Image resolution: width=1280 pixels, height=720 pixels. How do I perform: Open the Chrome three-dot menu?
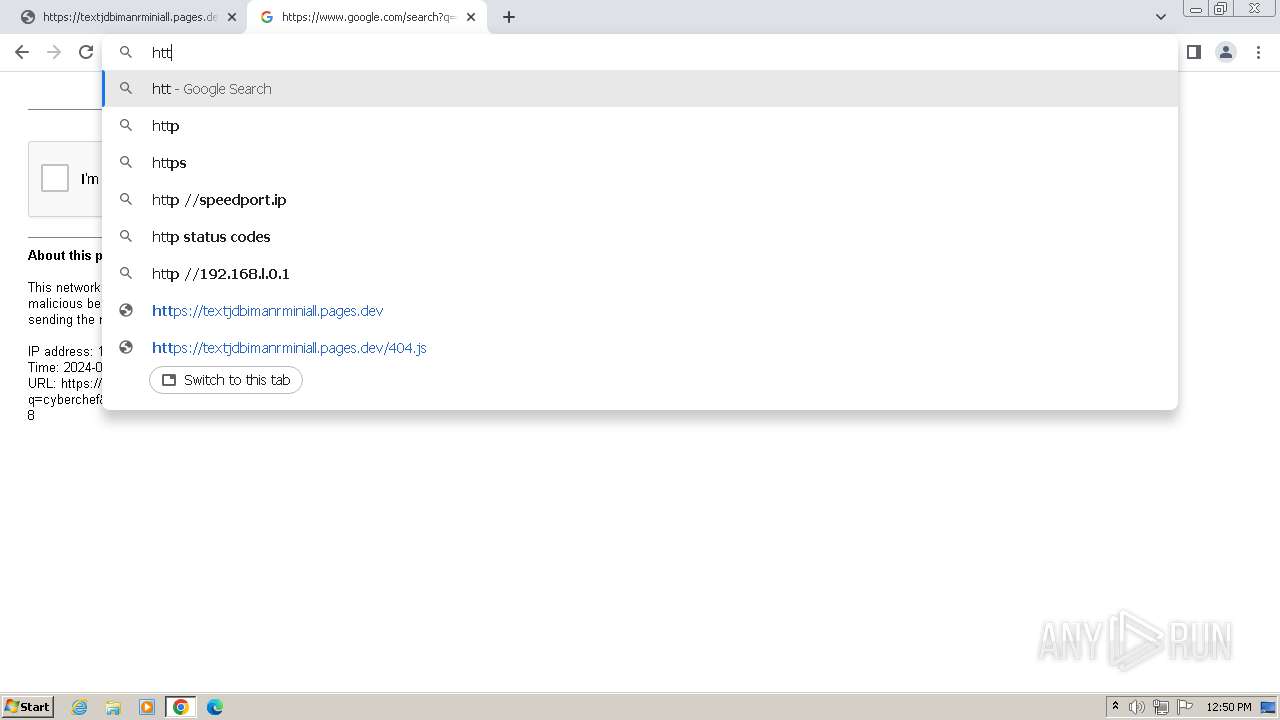point(1258,52)
